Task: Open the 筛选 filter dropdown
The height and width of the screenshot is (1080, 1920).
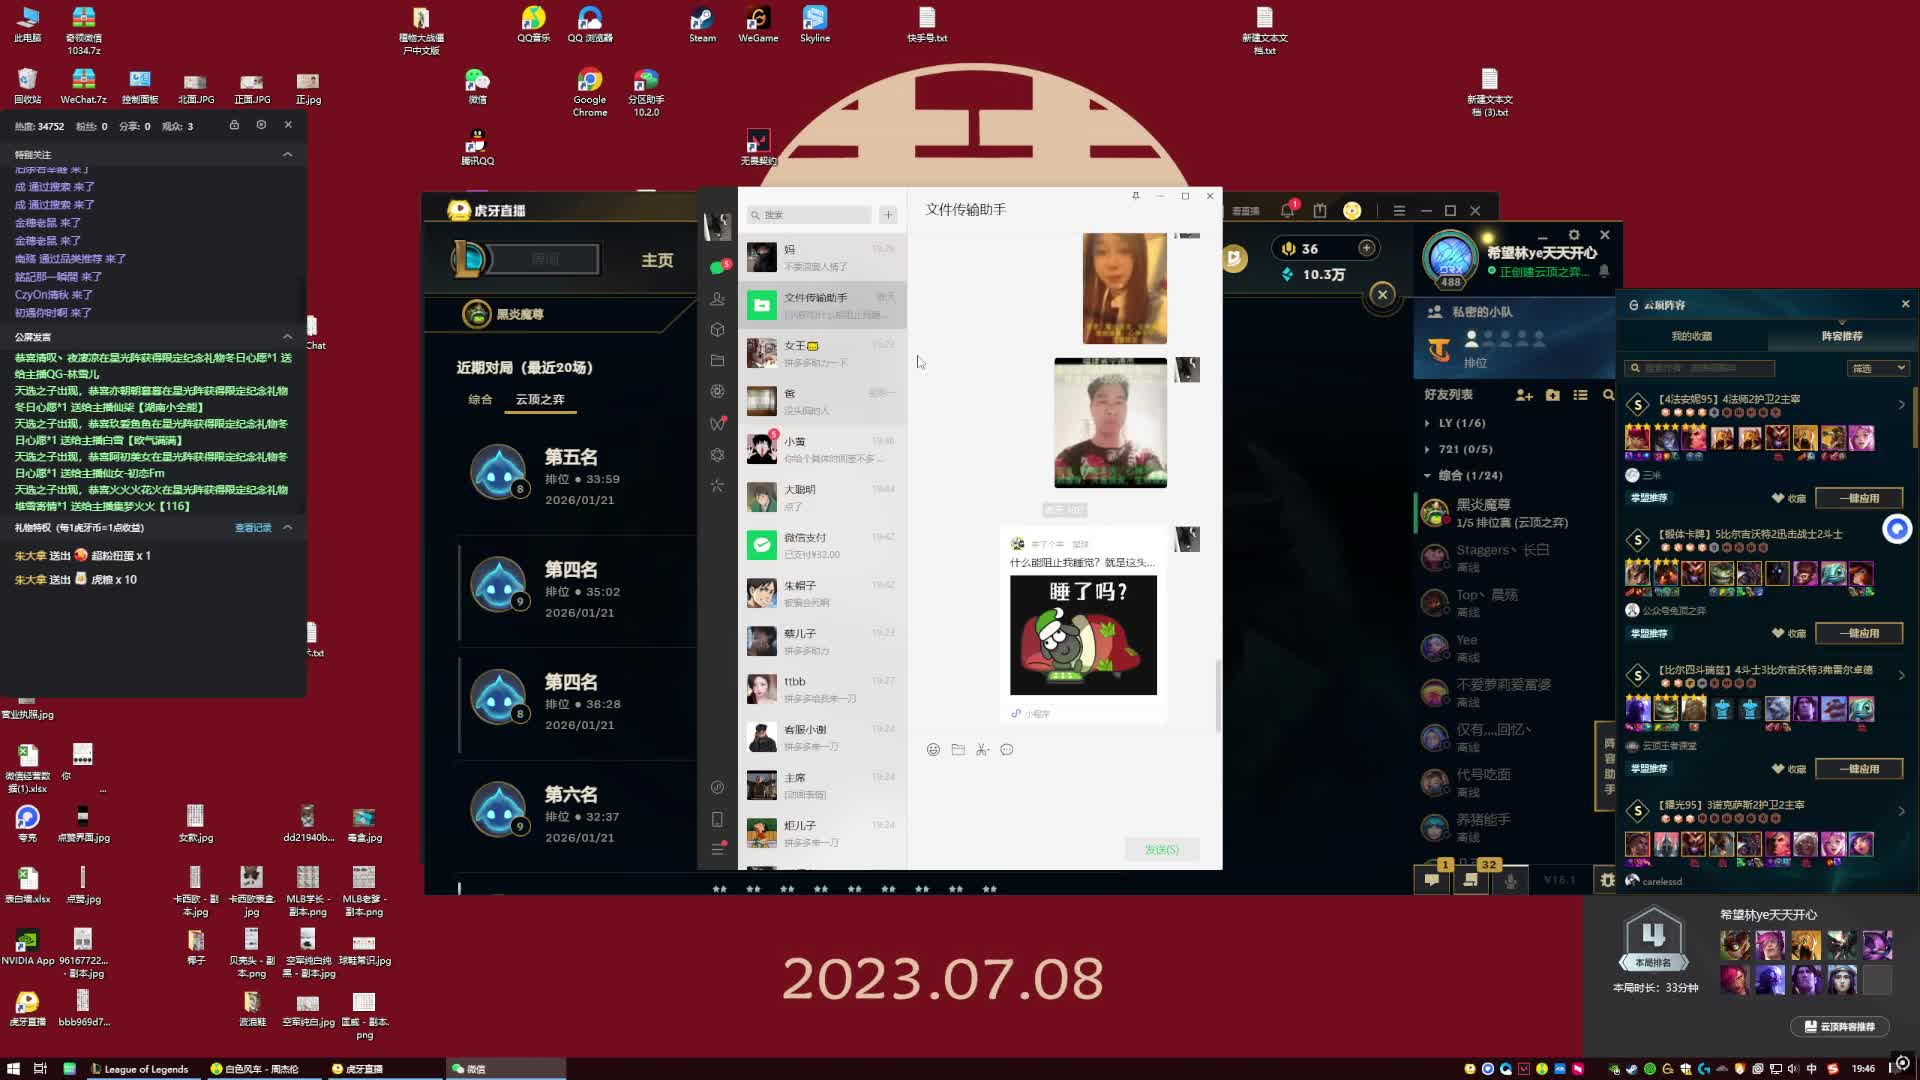Action: tap(1877, 368)
